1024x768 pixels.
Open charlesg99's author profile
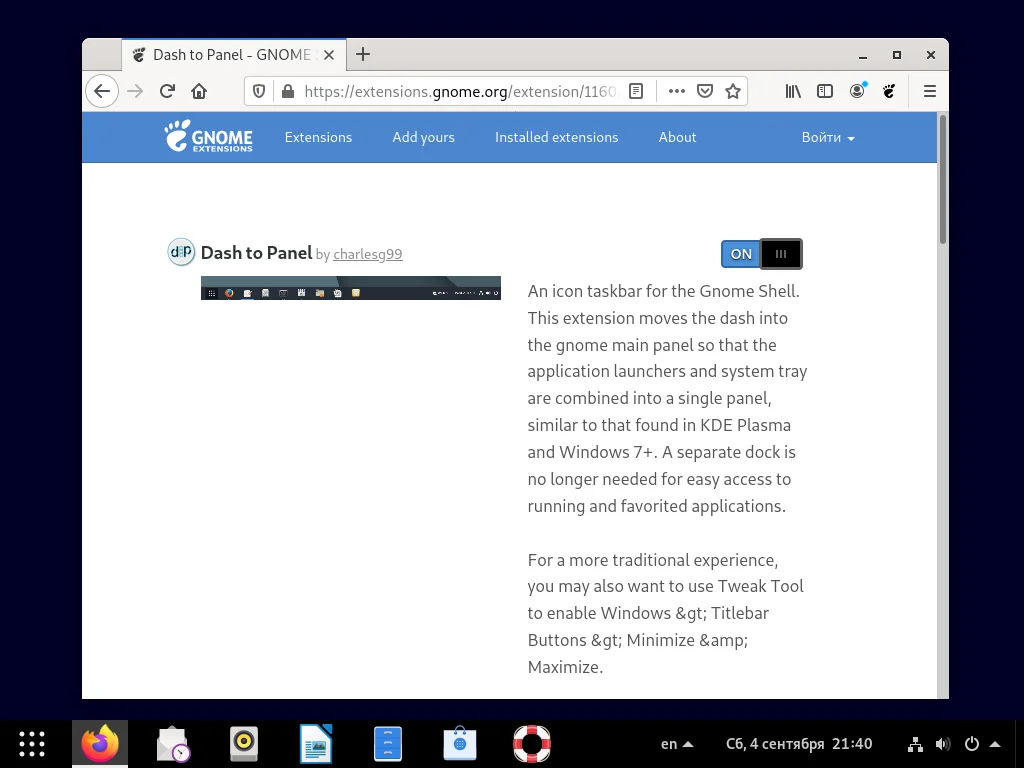(367, 254)
